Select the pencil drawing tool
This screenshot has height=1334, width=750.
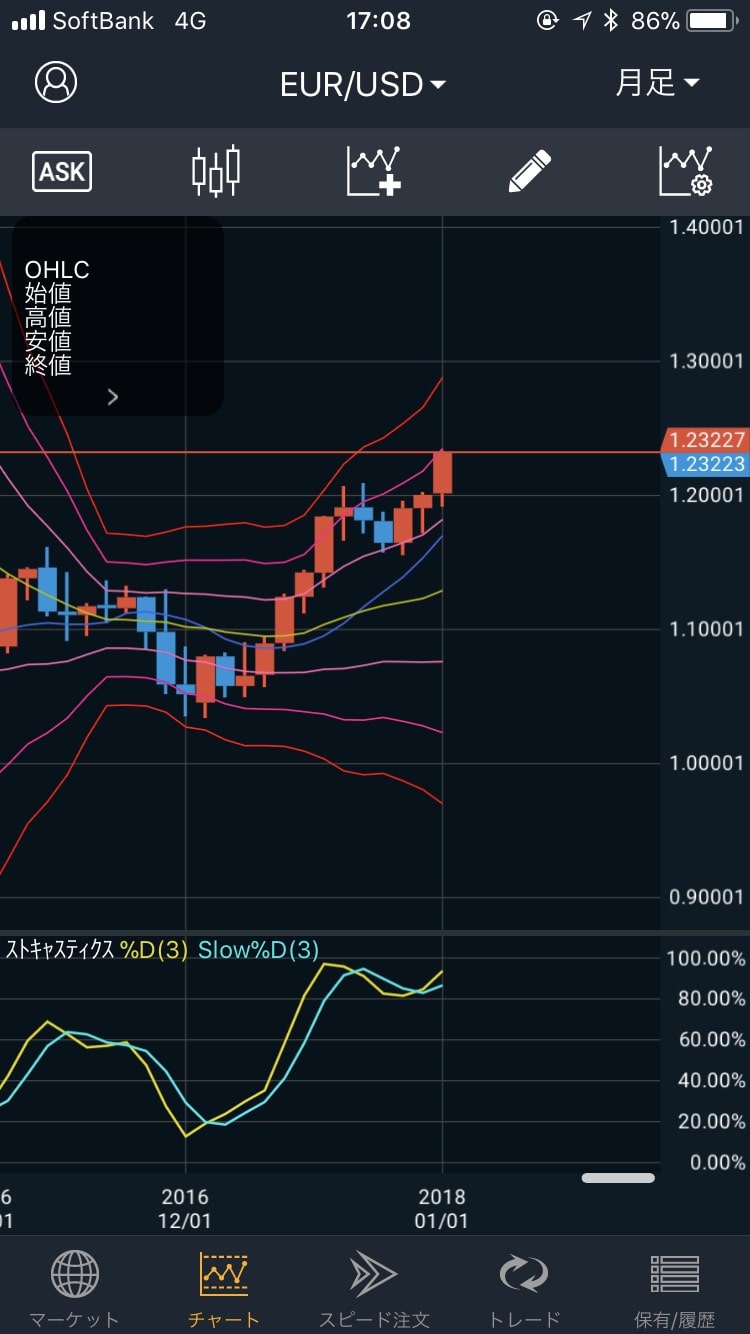(530, 171)
